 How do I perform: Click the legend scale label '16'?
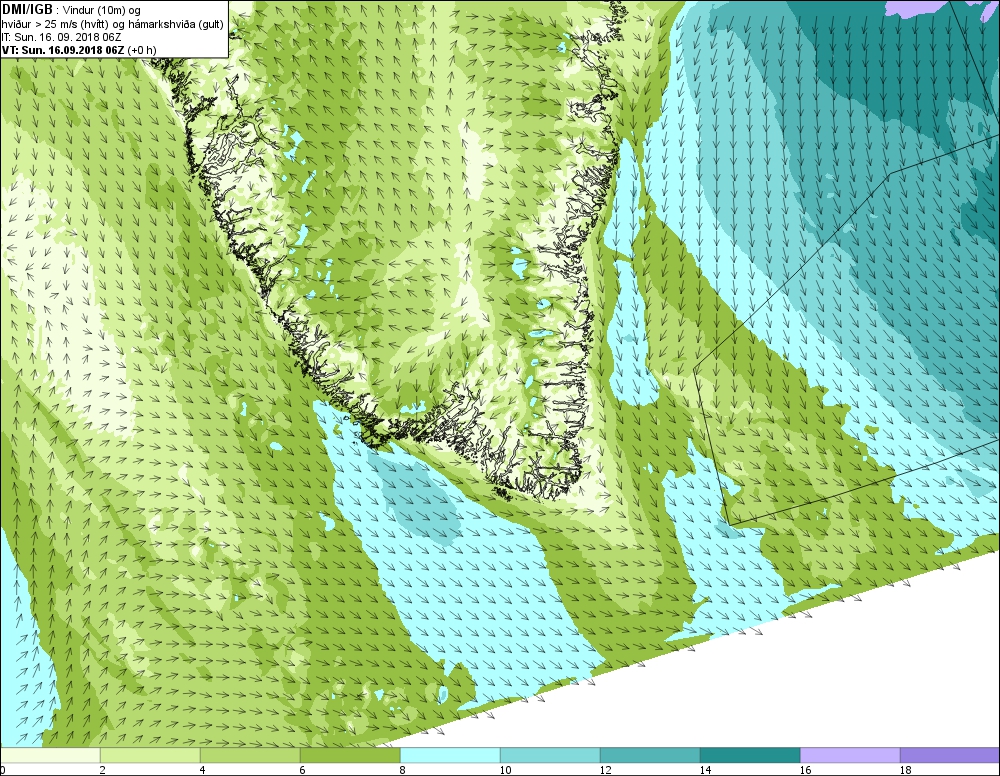click(x=805, y=770)
